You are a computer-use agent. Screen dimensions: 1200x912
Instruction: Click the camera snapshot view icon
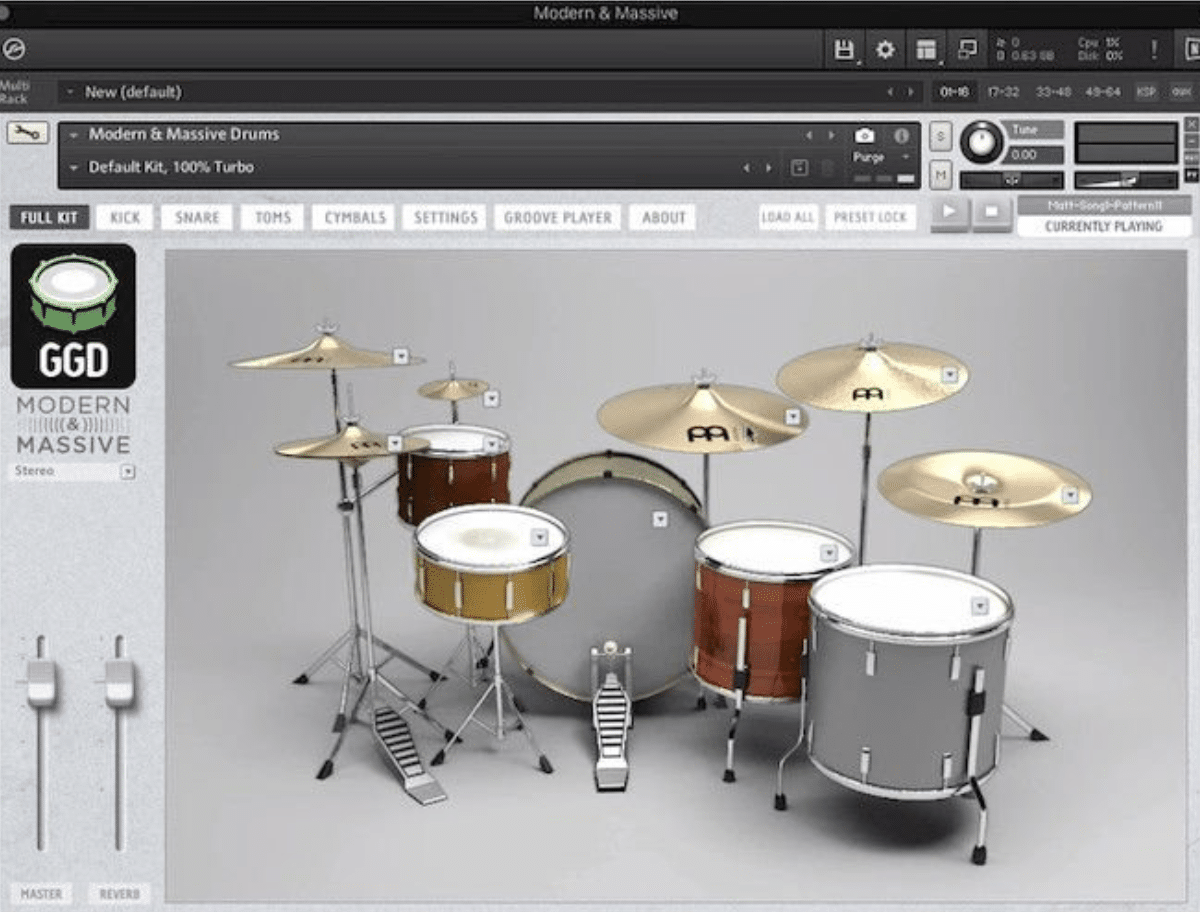[865, 136]
